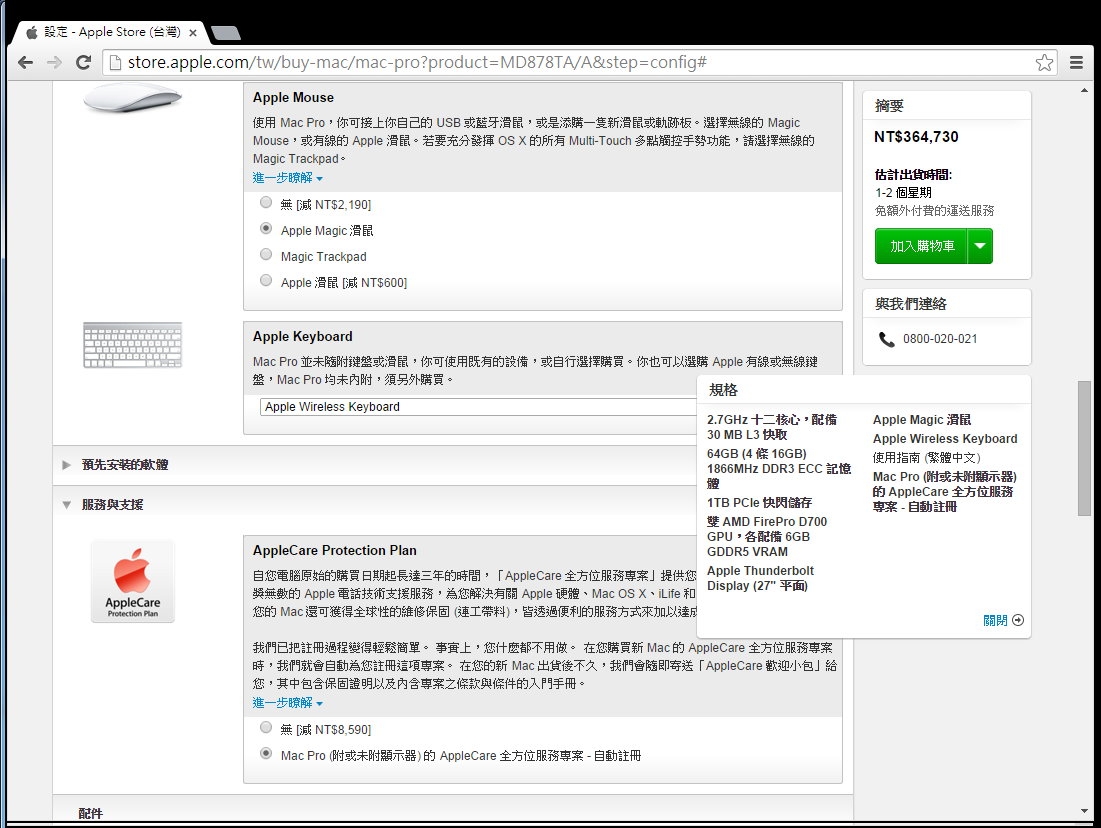The height and width of the screenshot is (828, 1101).
Task: Close the 規格 popup via 關閉
Action: tap(1003, 620)
